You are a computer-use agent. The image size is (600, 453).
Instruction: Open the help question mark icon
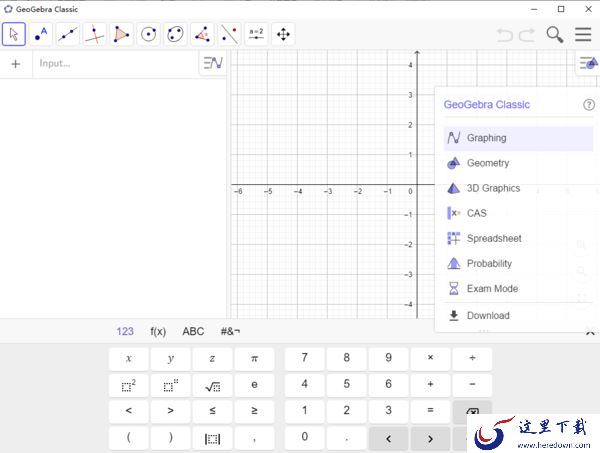(589, 104)
